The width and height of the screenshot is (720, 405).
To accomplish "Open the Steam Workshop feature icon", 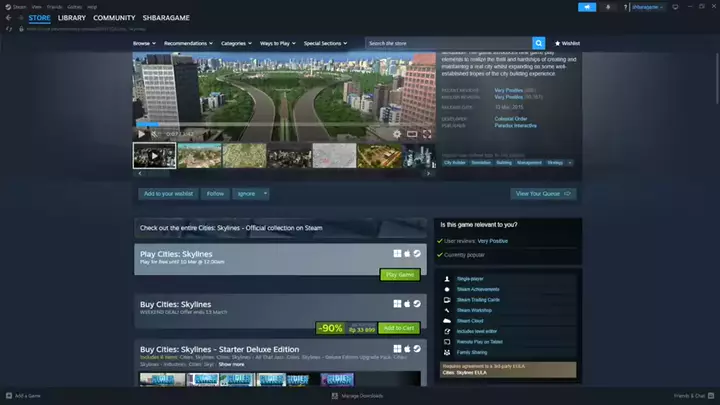I will click(446, 310).
